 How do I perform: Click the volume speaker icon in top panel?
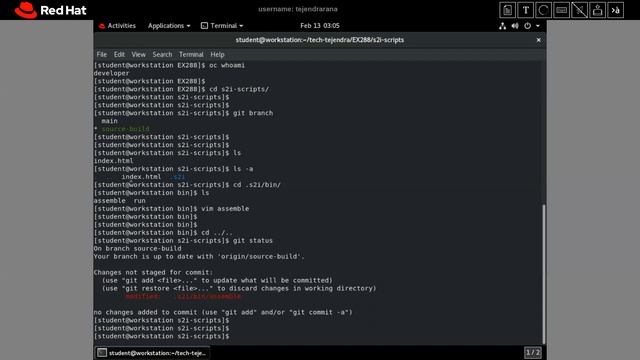click(x=515, y=26)
